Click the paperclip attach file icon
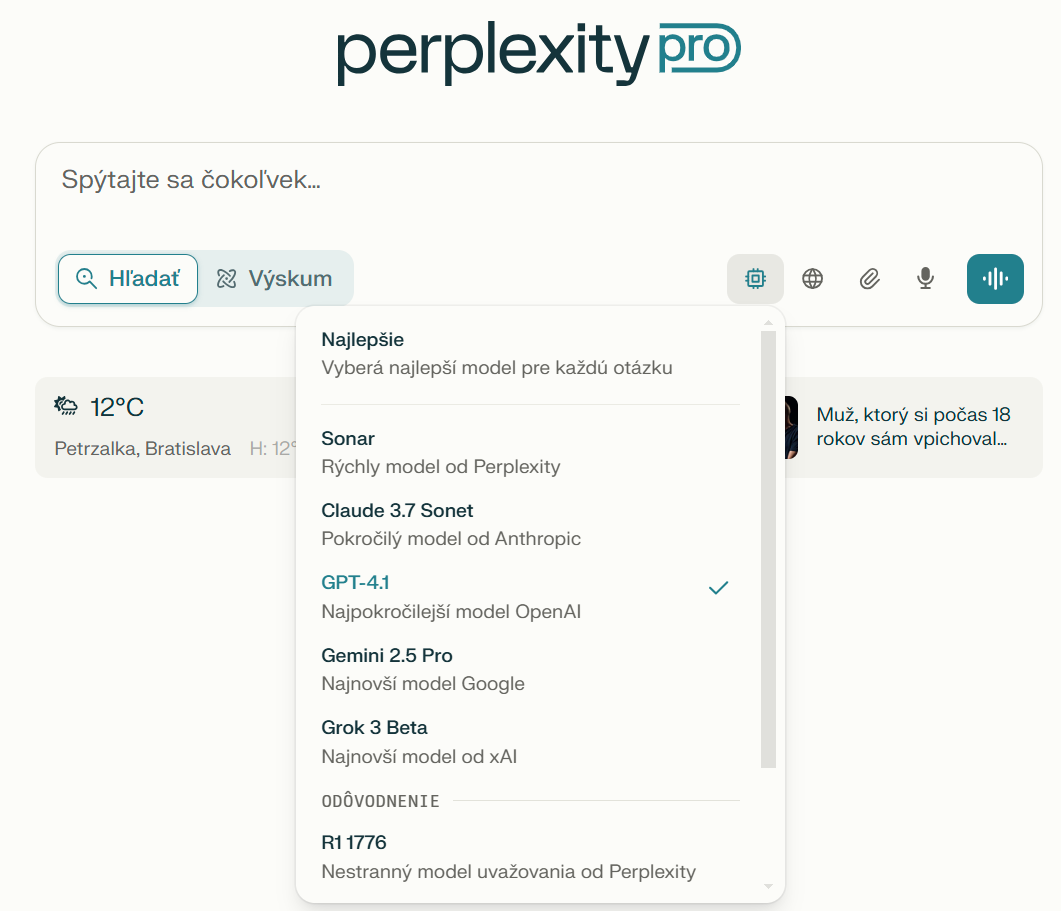 [869, 279]
